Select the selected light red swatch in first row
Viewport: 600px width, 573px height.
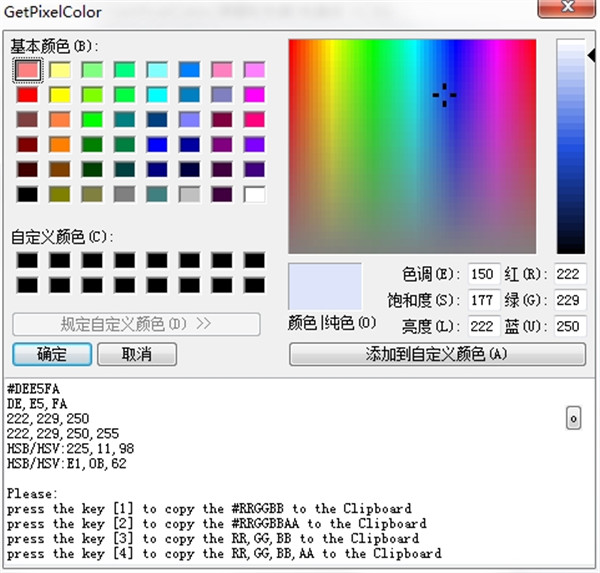pyautogui.click(x=27, y=70)
